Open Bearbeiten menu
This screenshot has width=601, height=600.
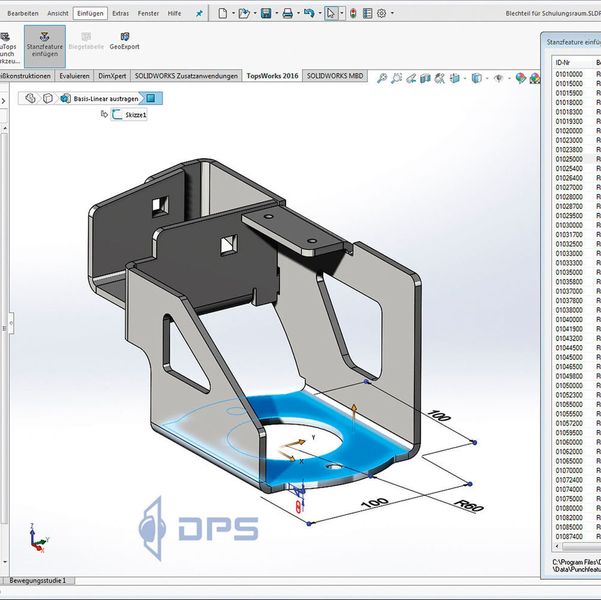[x=23, y=13]
